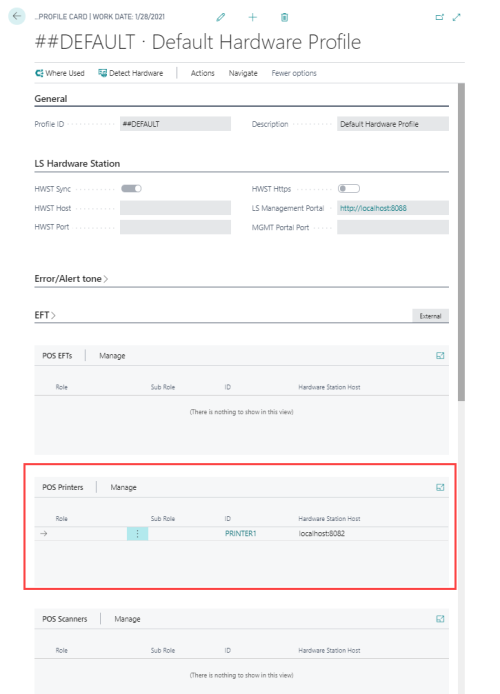The height and width of the screenshot is (694, 500).
Task: Toggle the HWST Sync switch
Action: pyautogui.click(x=131, y=189)
